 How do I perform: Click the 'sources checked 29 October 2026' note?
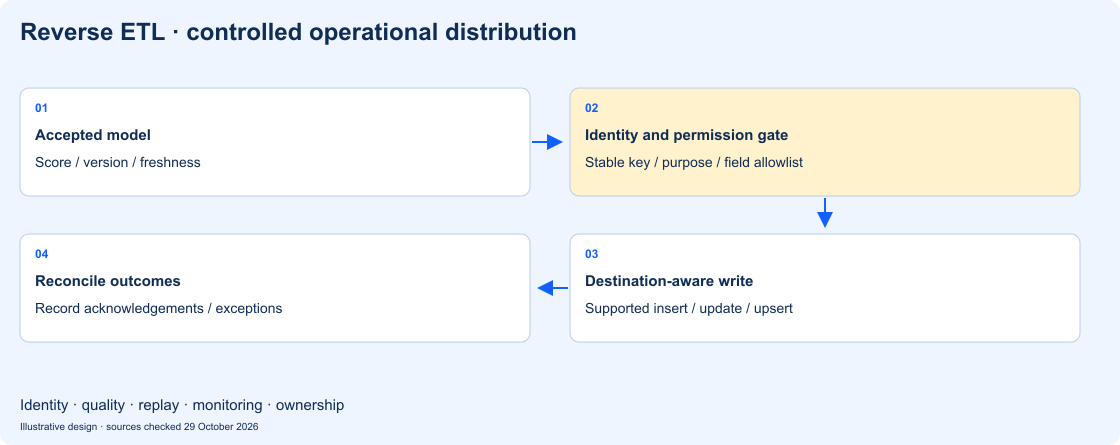(182, 427)
